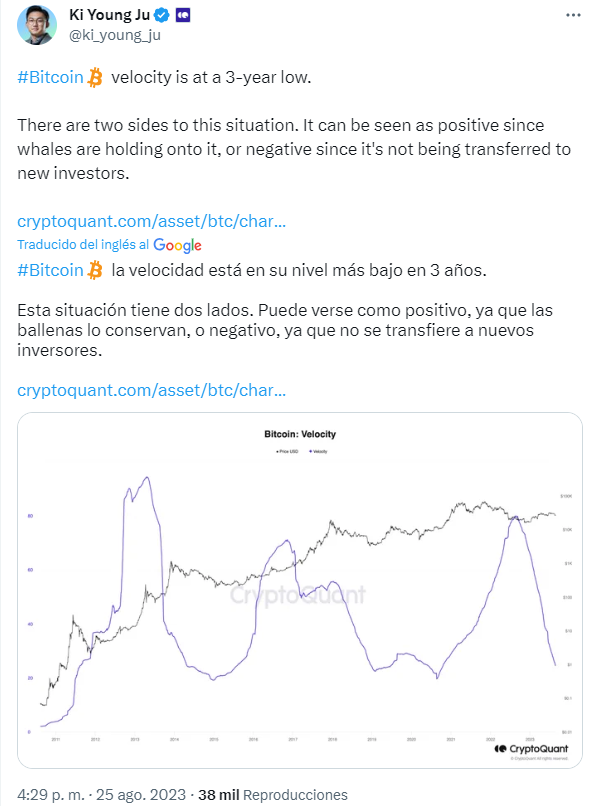Viewport: 597px width, 806px height.
Task: Toggle the Velocity legend item
Action: [318, 451]
